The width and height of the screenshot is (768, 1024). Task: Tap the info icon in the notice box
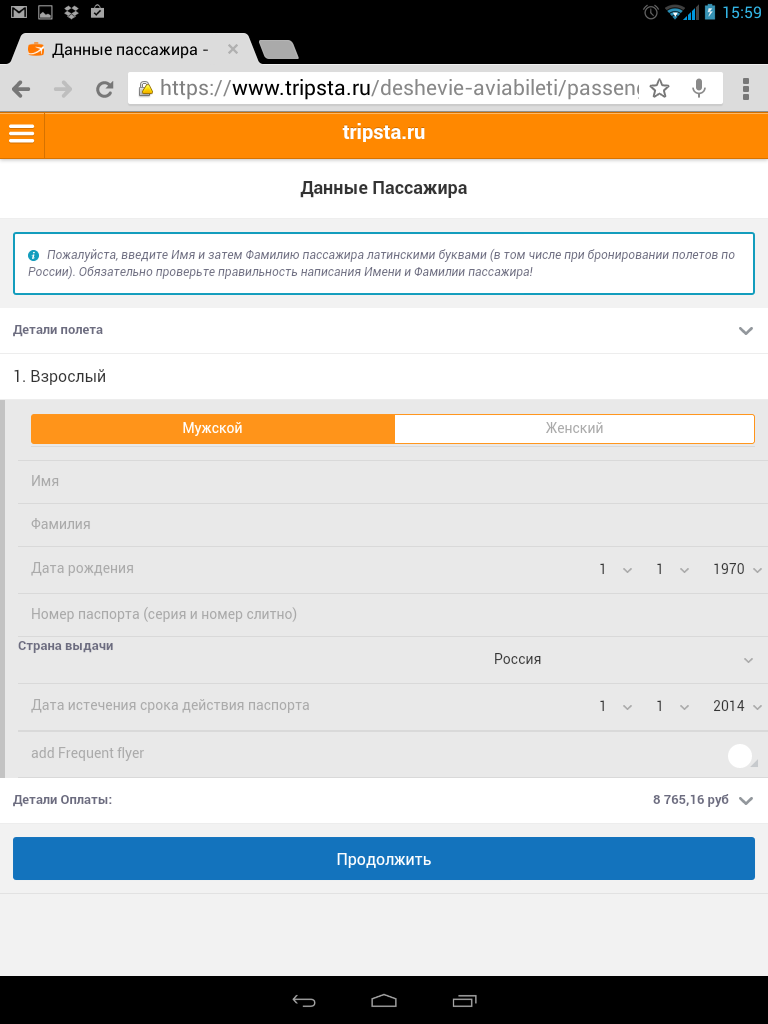pos(33,255)
